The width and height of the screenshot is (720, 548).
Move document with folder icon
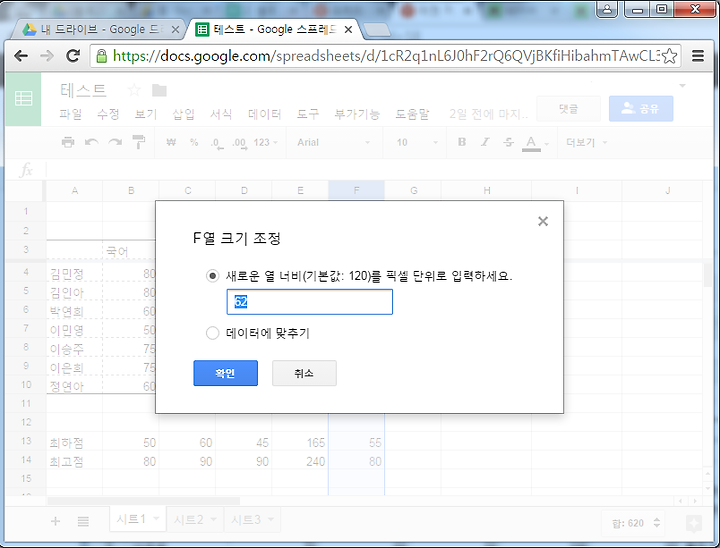pos(159,90)
